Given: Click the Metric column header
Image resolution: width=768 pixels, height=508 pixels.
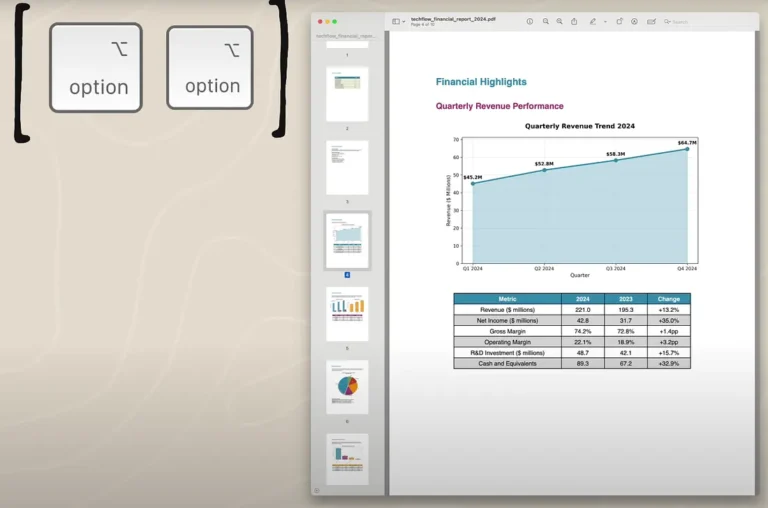Looking at the screenshot, I should point(507,299).
